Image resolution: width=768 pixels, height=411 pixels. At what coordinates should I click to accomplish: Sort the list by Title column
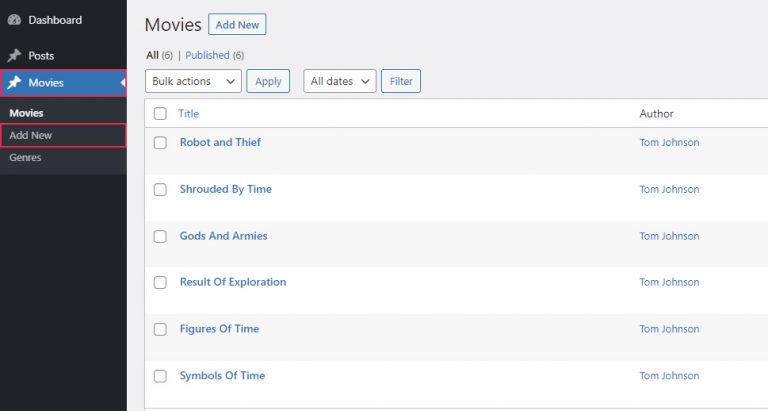(188, 114)
